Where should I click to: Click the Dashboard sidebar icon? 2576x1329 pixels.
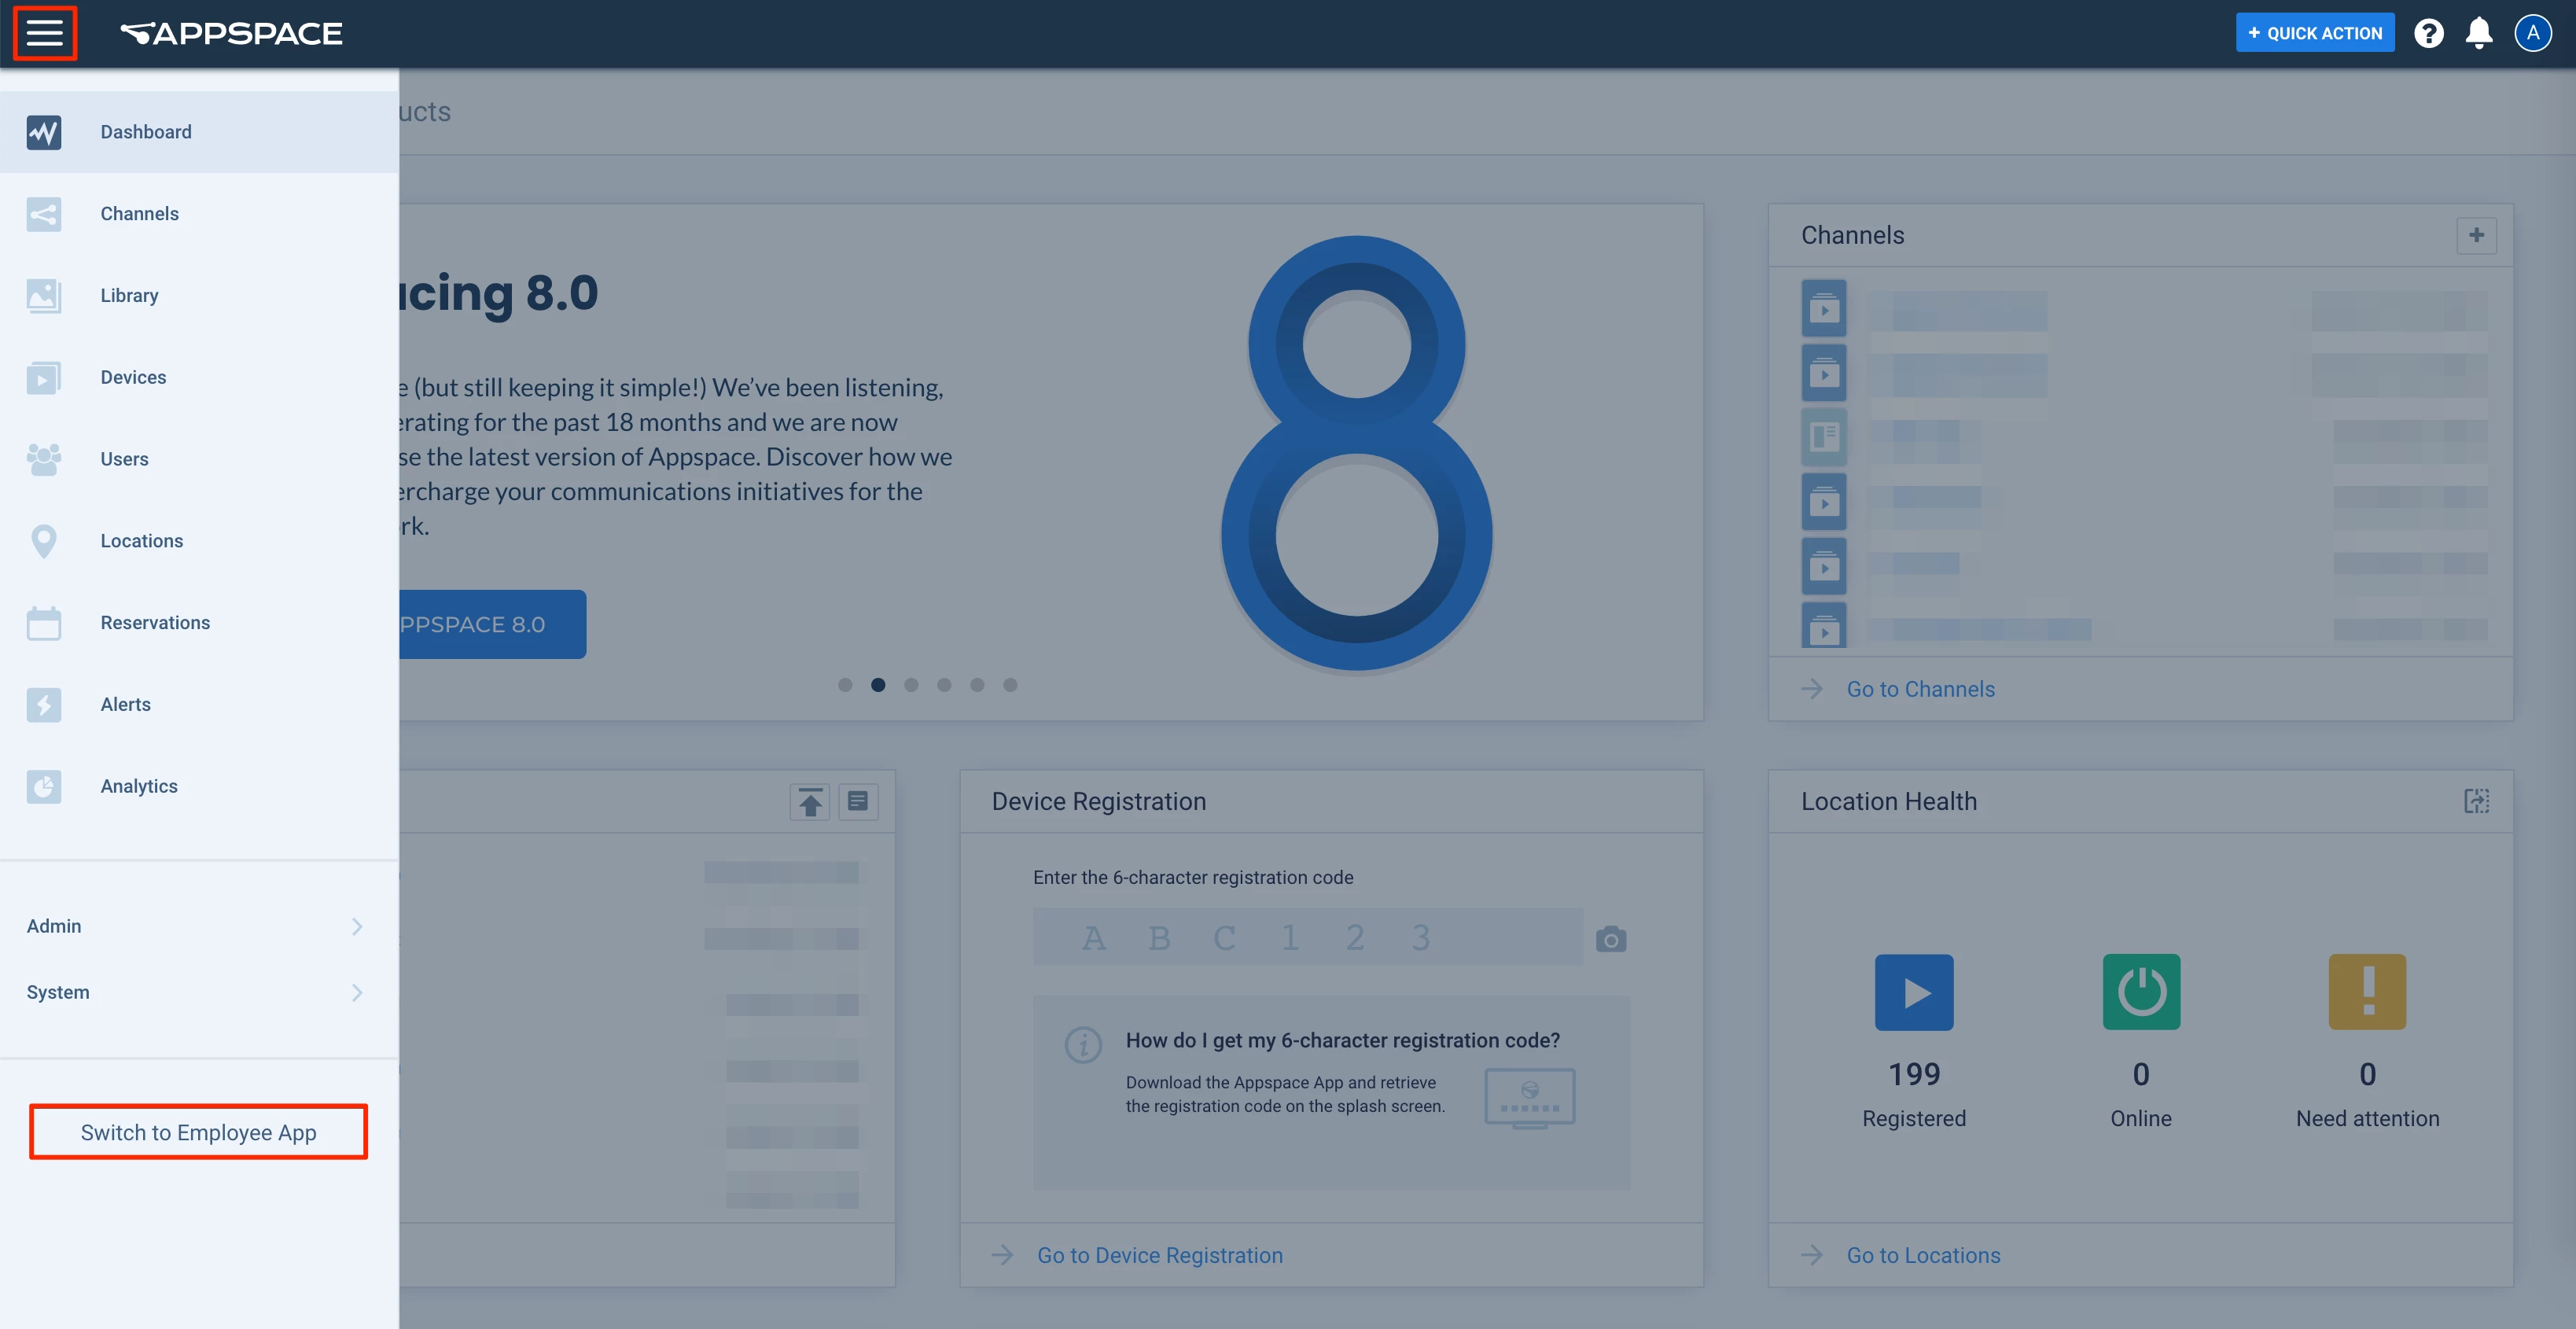click(x=44, y=132)
